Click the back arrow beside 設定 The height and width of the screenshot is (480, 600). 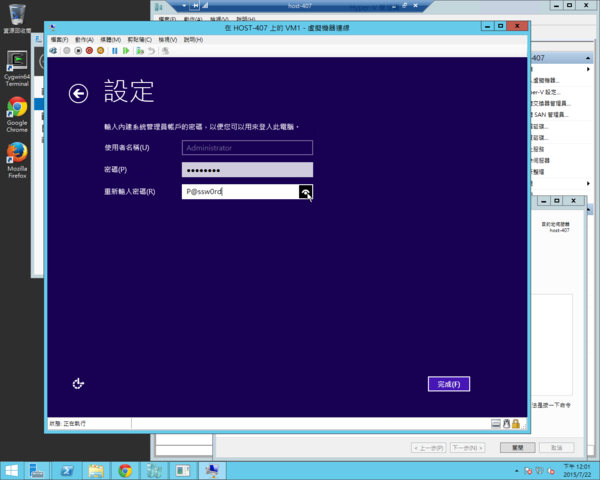tap(78, 93)
